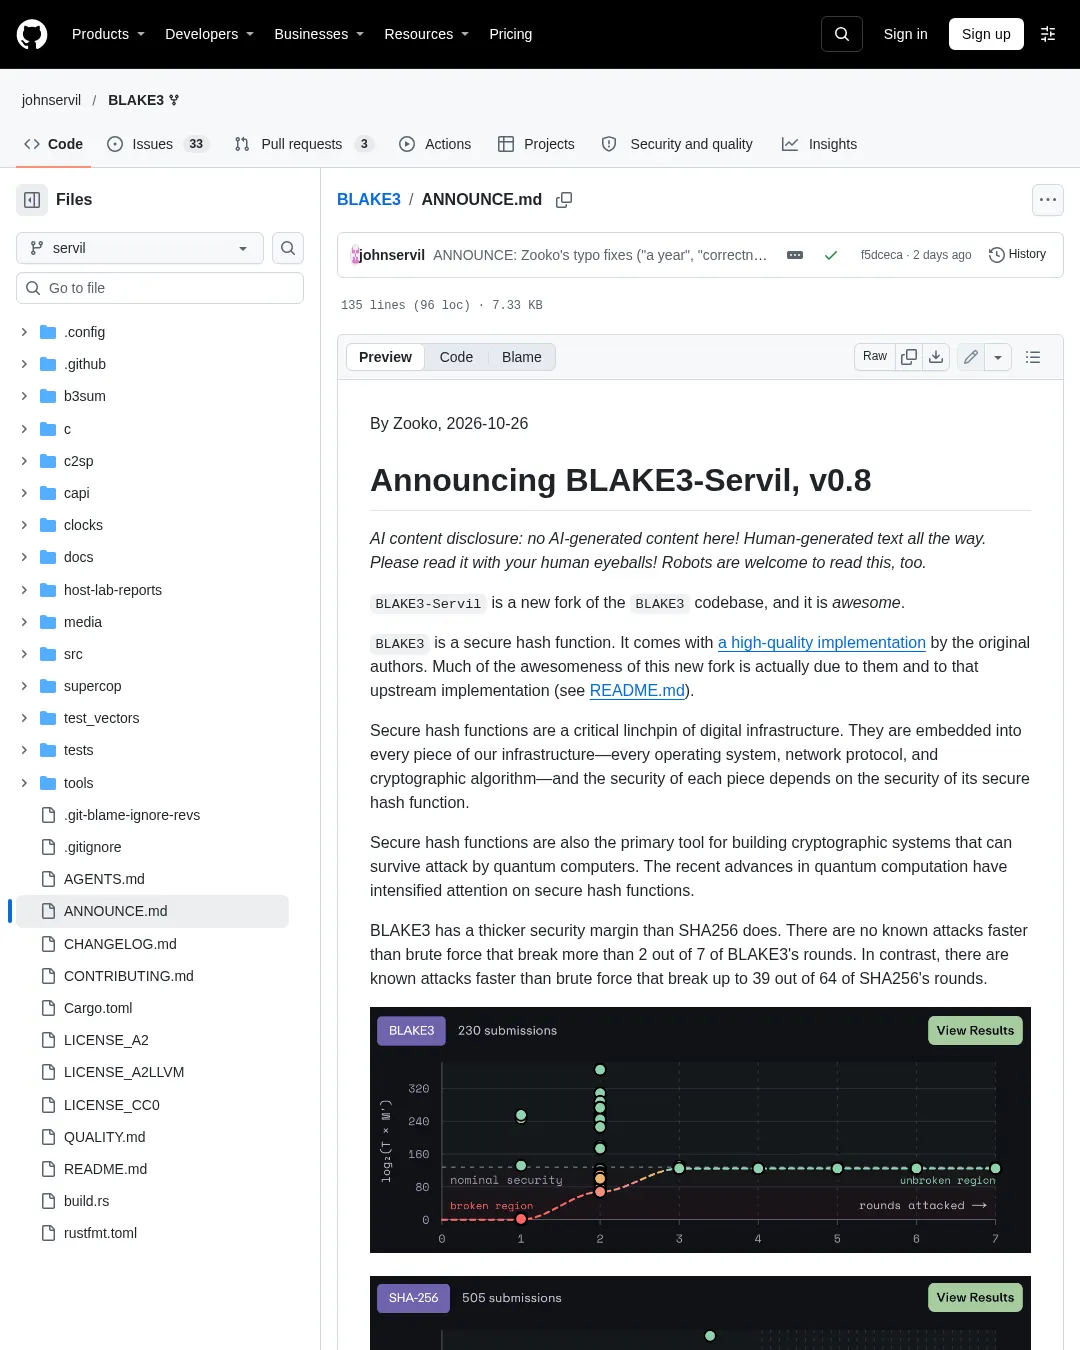
Task: Focus the Go to file input
Action: click(160, 288)
